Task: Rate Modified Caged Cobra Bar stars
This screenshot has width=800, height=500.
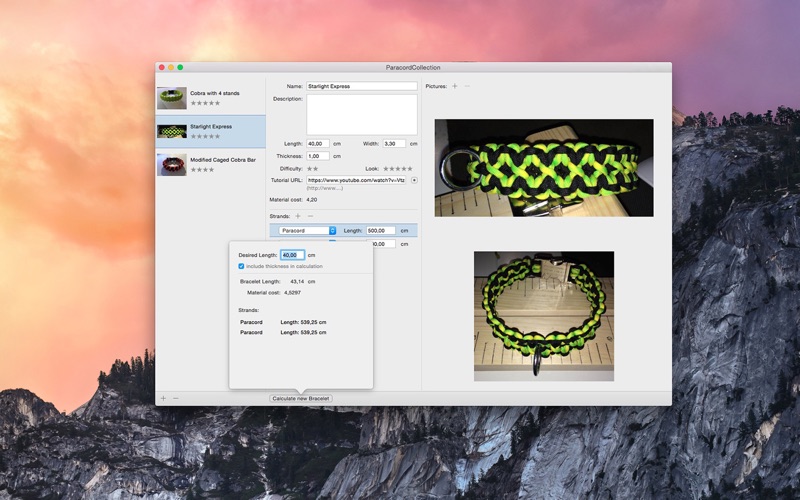Action: click(202, 169)
